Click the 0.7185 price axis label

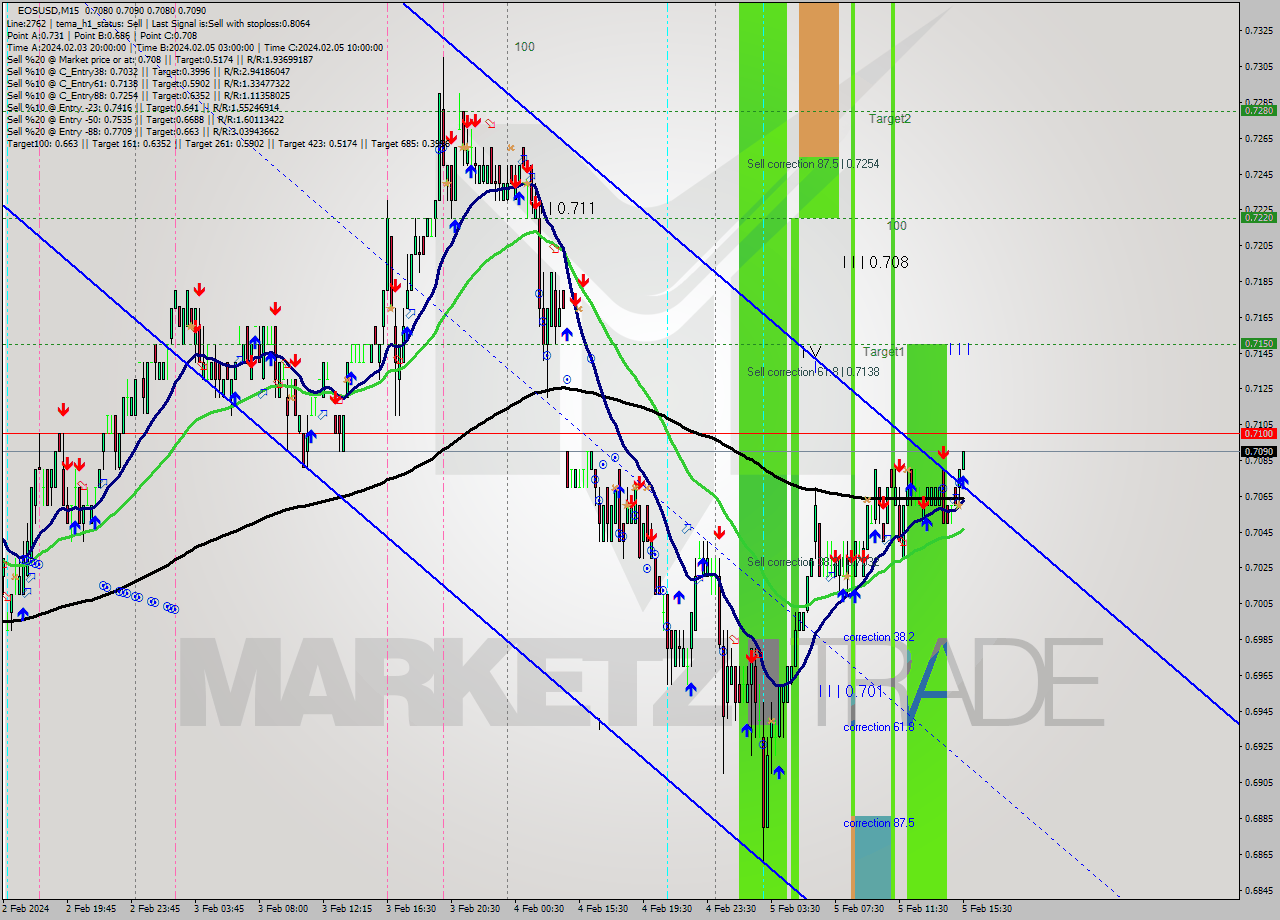click(1258, 281)
